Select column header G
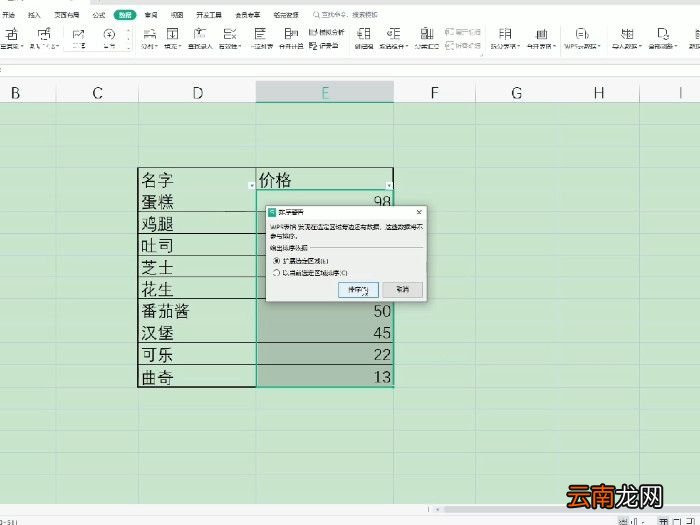Image resolution: width=700 pixels, height=525 pixels. coord(517,92)
